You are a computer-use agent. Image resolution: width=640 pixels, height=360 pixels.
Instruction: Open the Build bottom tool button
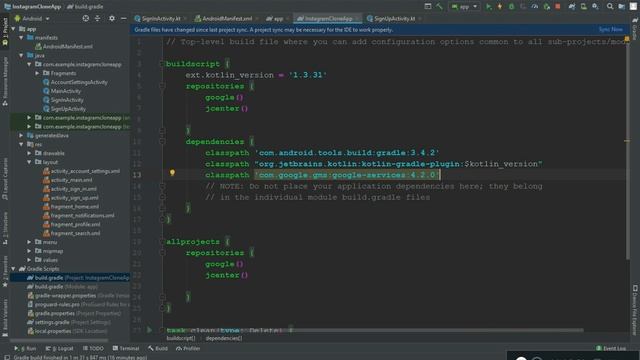158,349
